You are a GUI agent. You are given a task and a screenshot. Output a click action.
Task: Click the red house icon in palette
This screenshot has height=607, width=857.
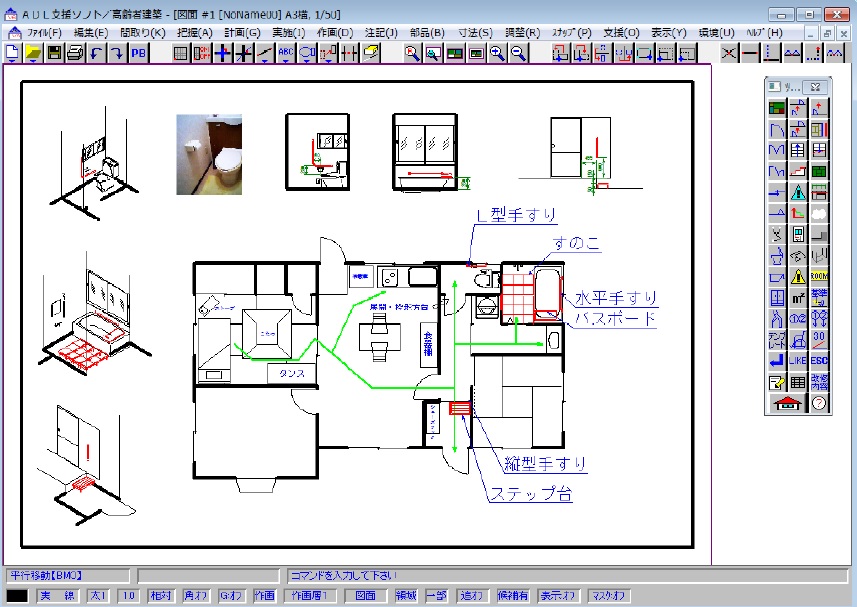tap(788, 403)
